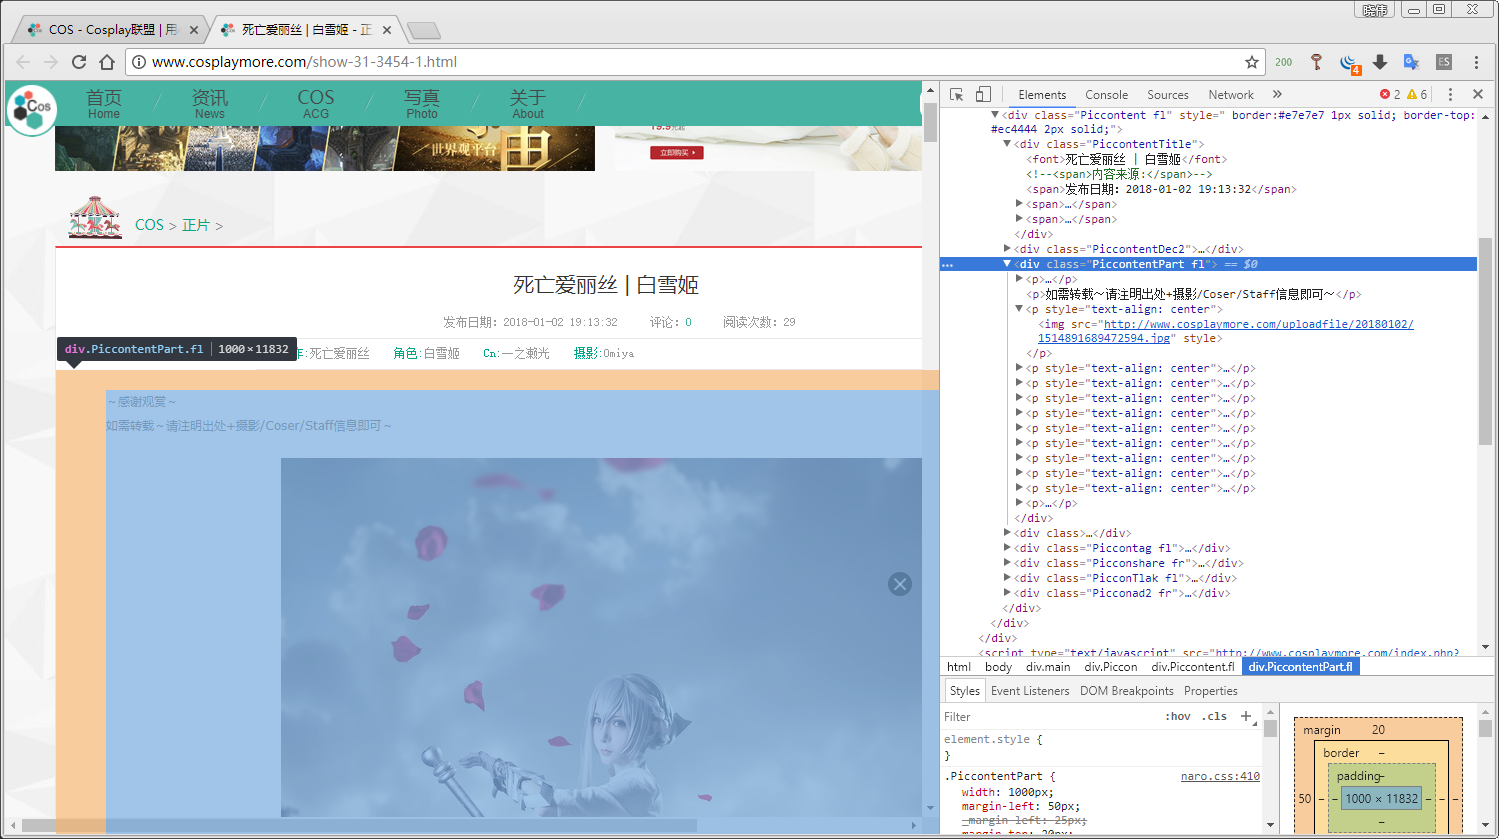Click the styles Filter input field
Screen dimensions: 1499x839
coord(1050,716)
